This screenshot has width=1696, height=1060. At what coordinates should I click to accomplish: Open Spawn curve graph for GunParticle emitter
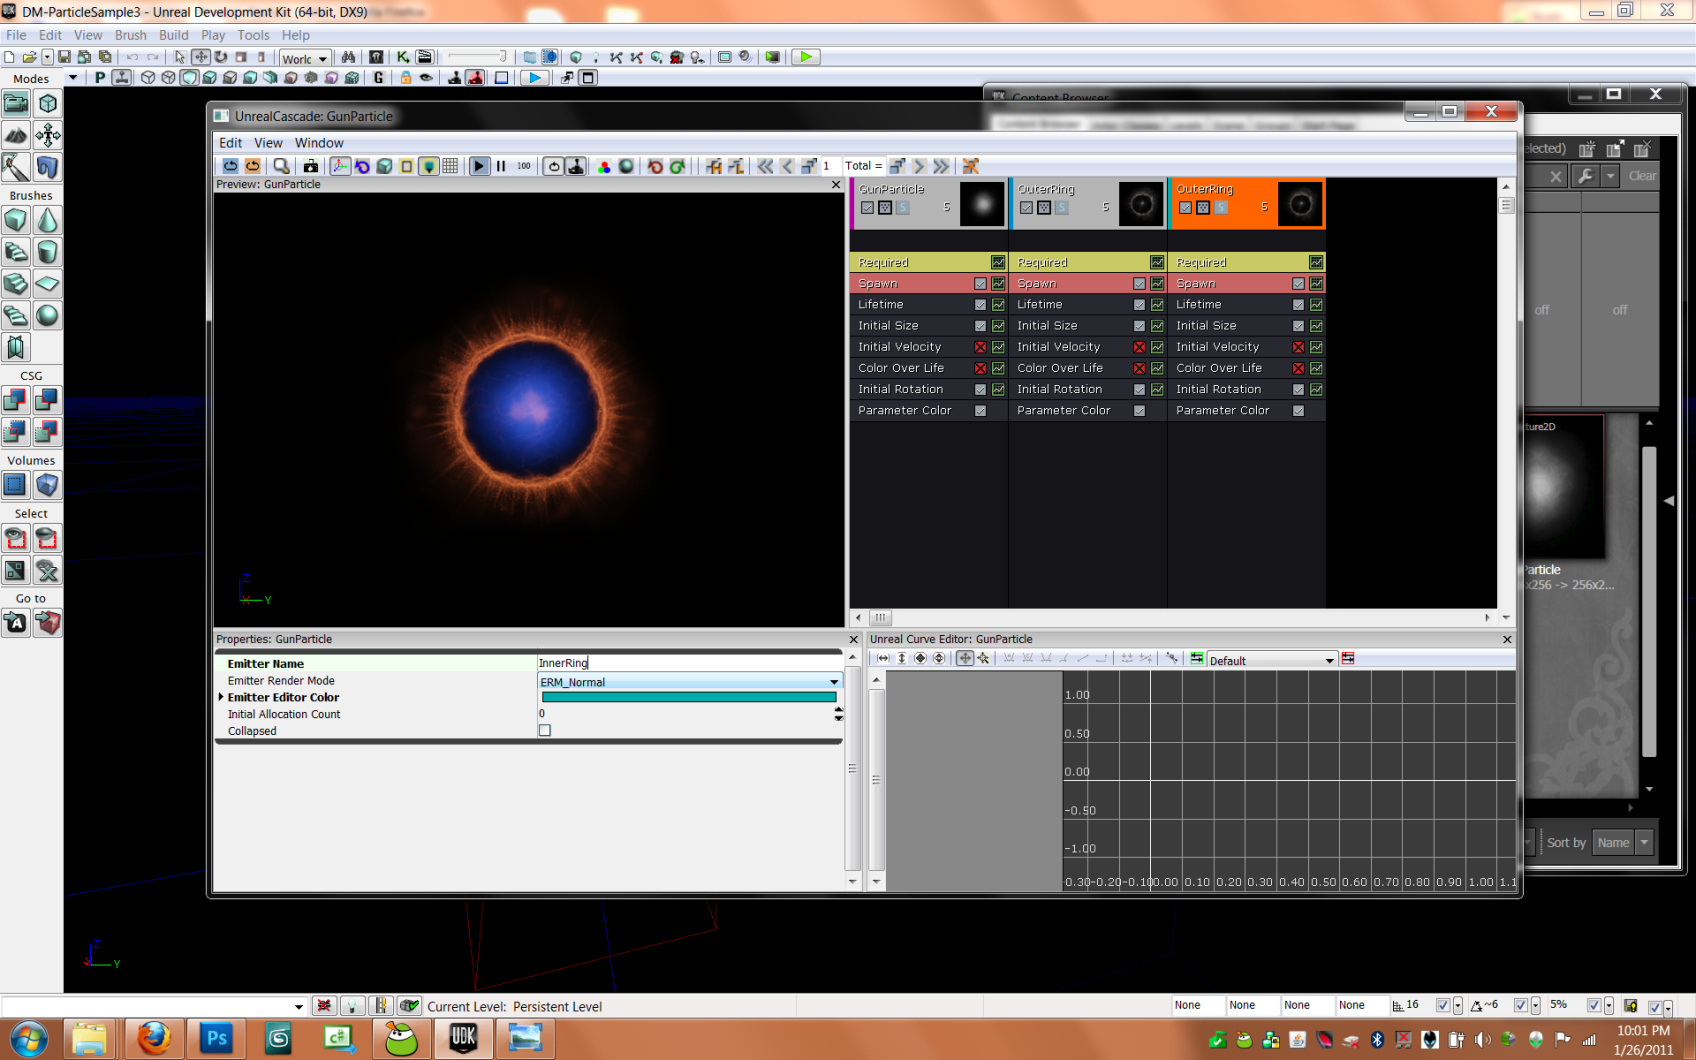click(x=998, y=284)
